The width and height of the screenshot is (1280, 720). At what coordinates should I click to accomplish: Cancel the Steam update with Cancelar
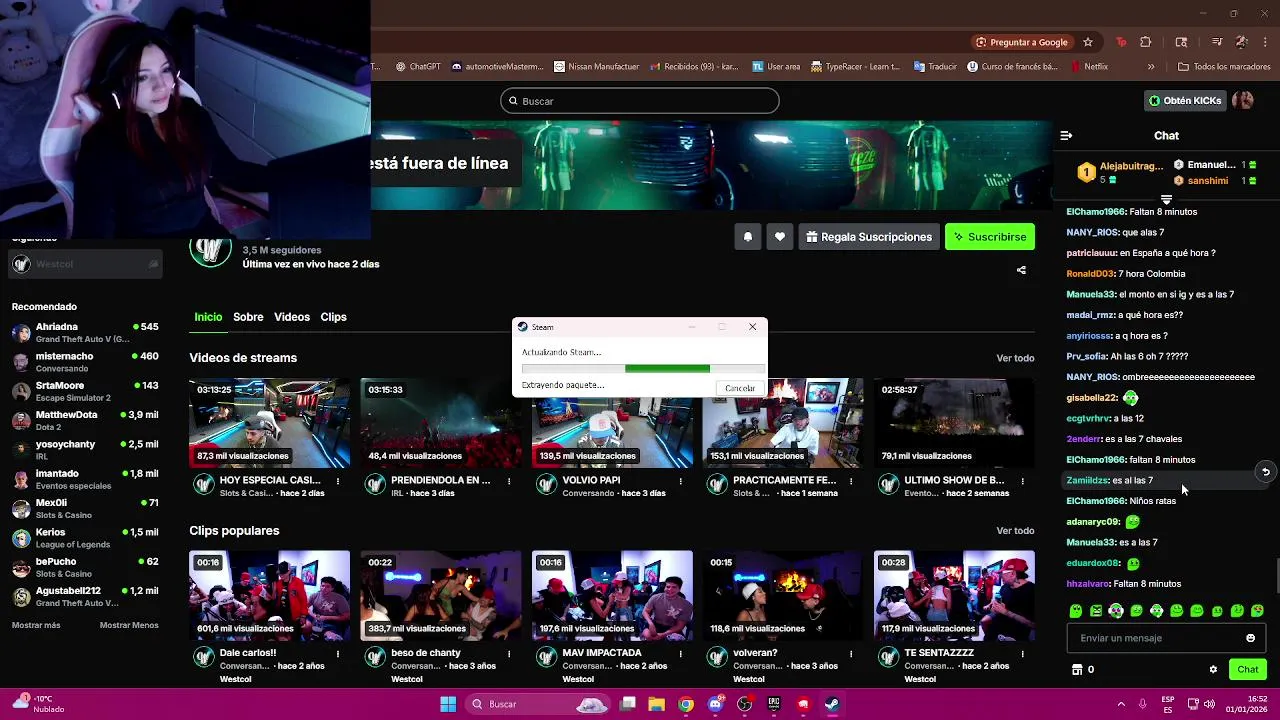[x=740, y=388]
